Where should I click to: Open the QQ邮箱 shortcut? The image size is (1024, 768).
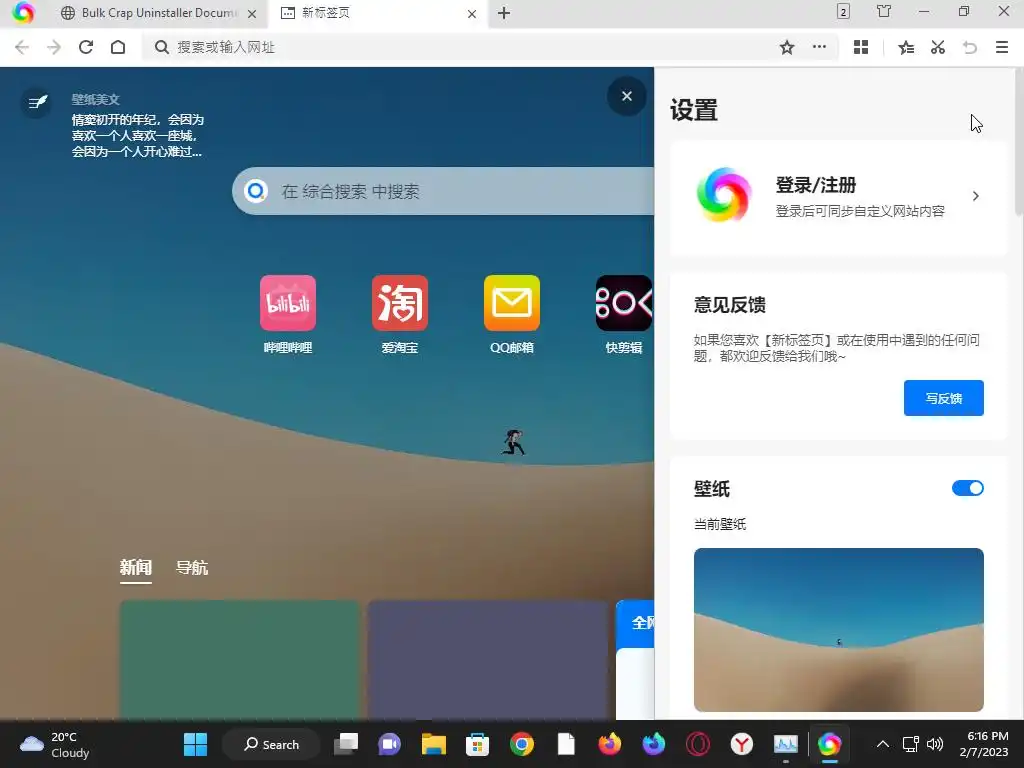512,315
